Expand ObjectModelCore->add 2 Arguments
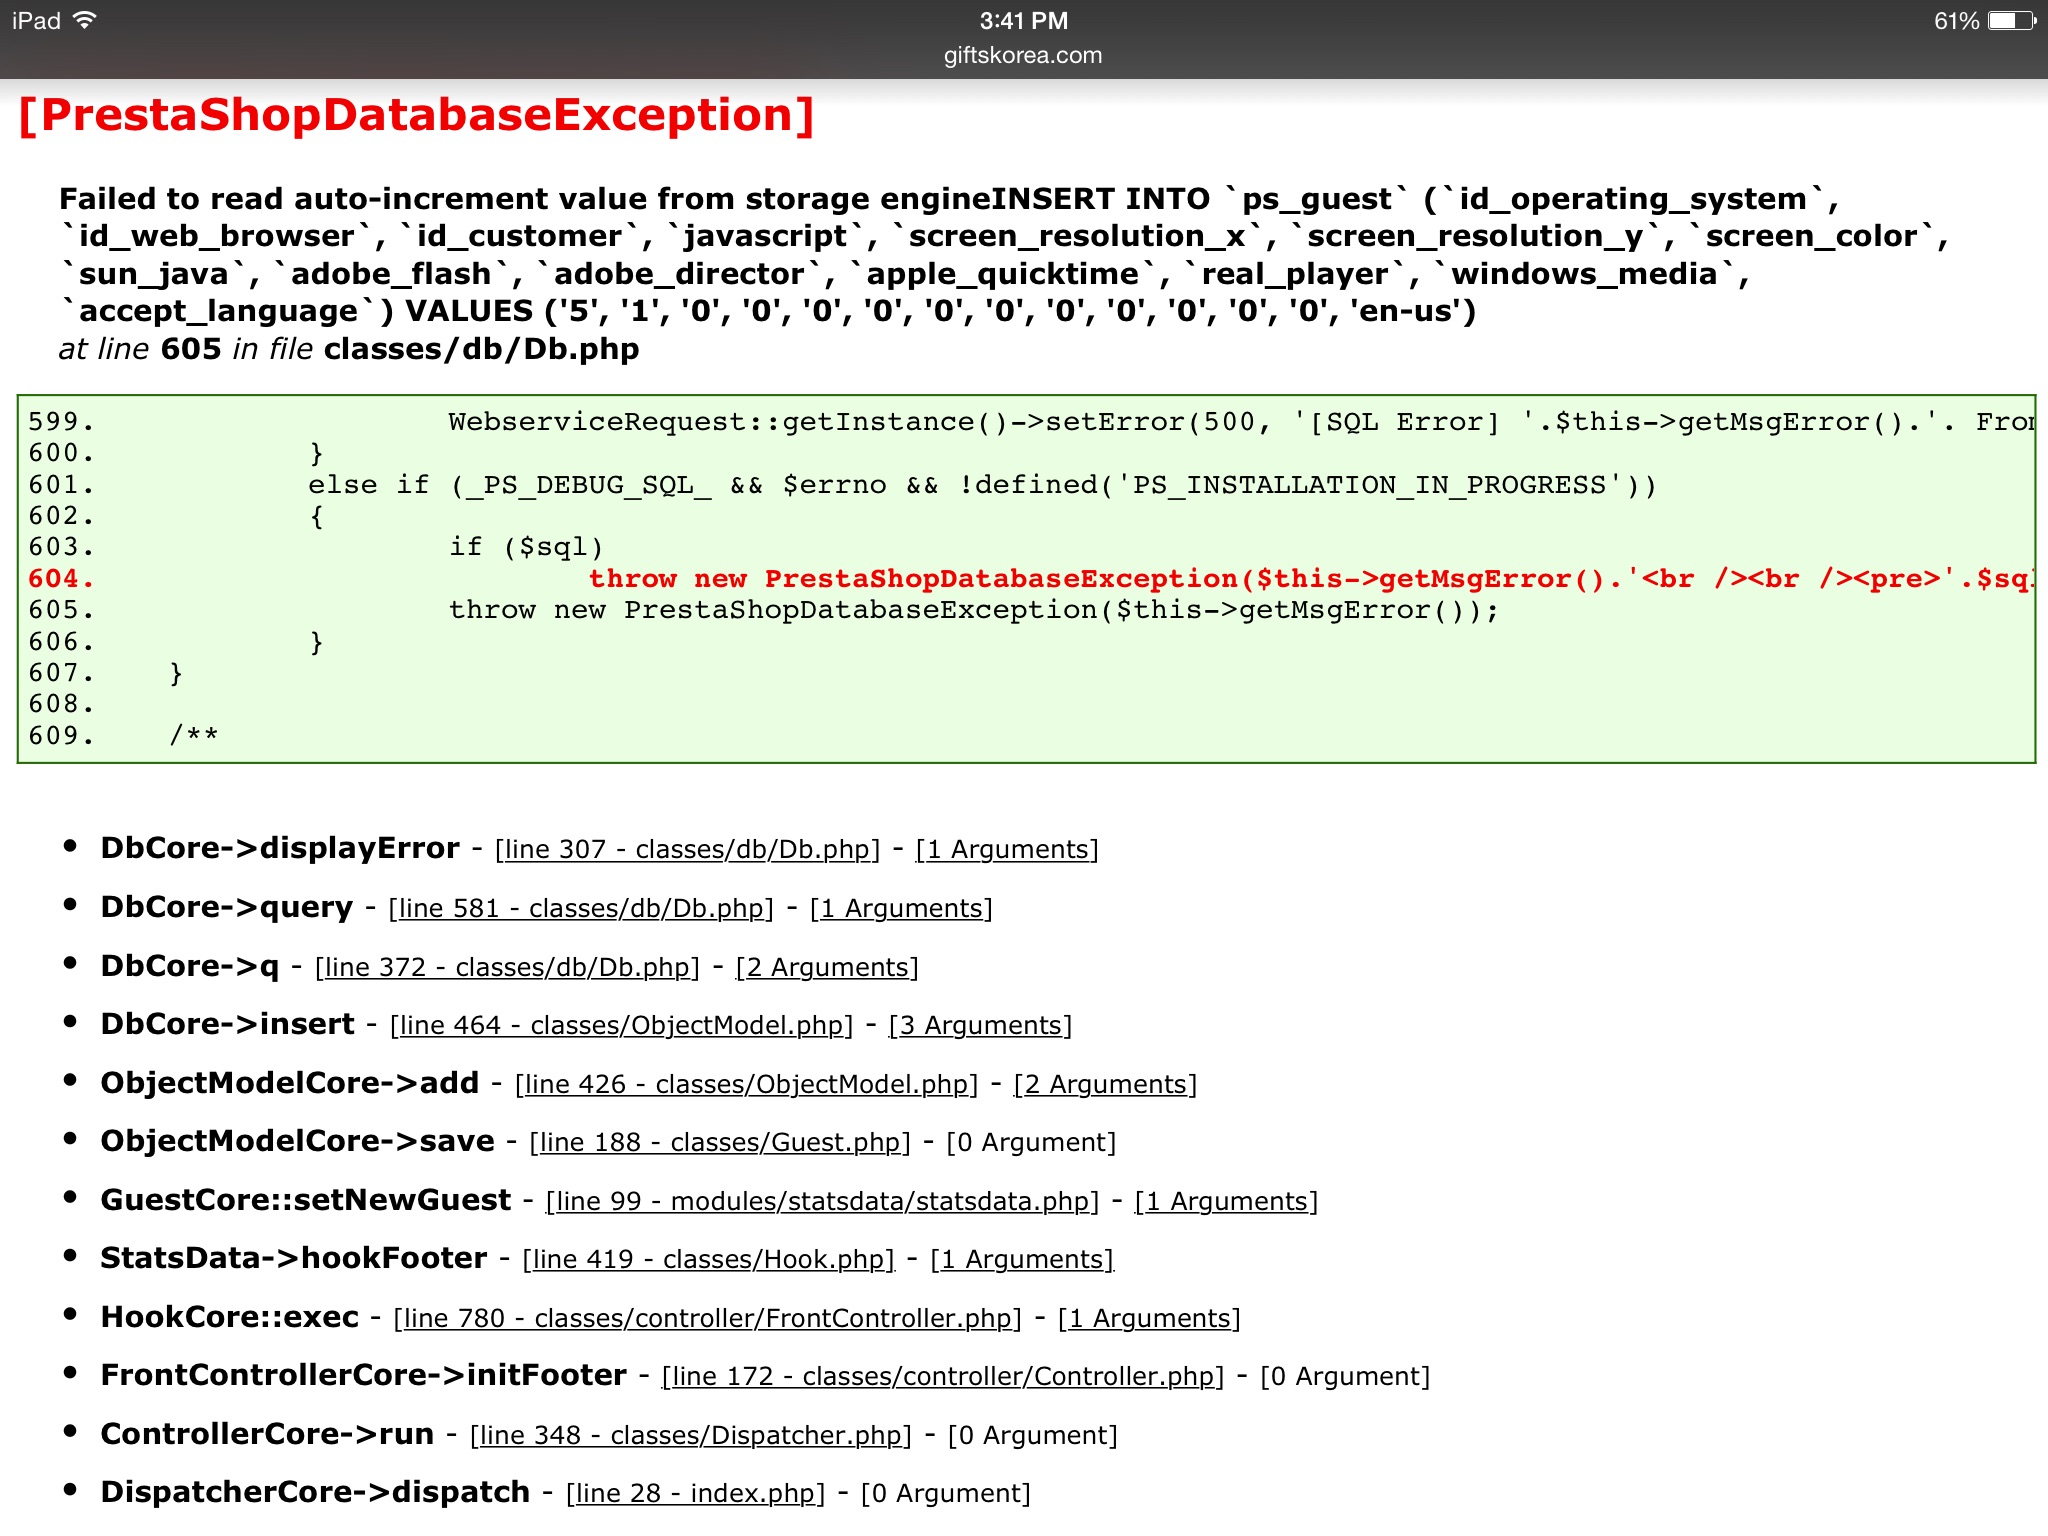This screenshot has height=1536, width=2048. tap(1105, 1084)
